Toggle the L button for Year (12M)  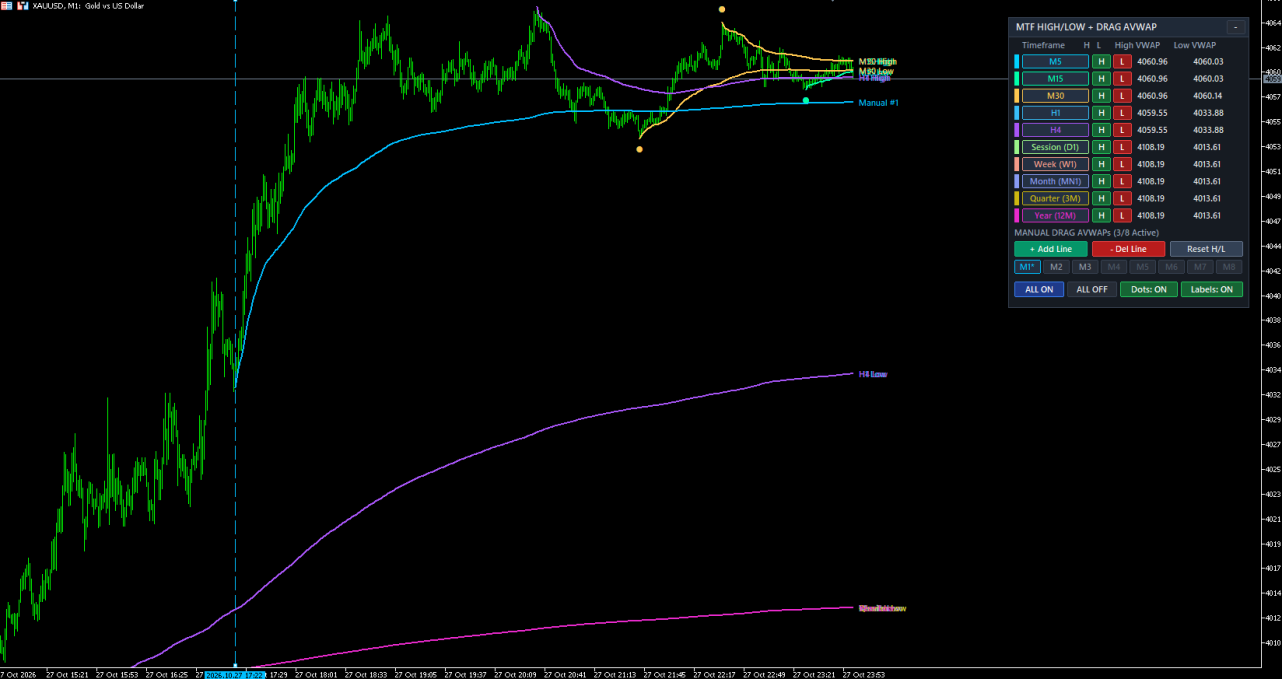click(x=1122, y=215)
